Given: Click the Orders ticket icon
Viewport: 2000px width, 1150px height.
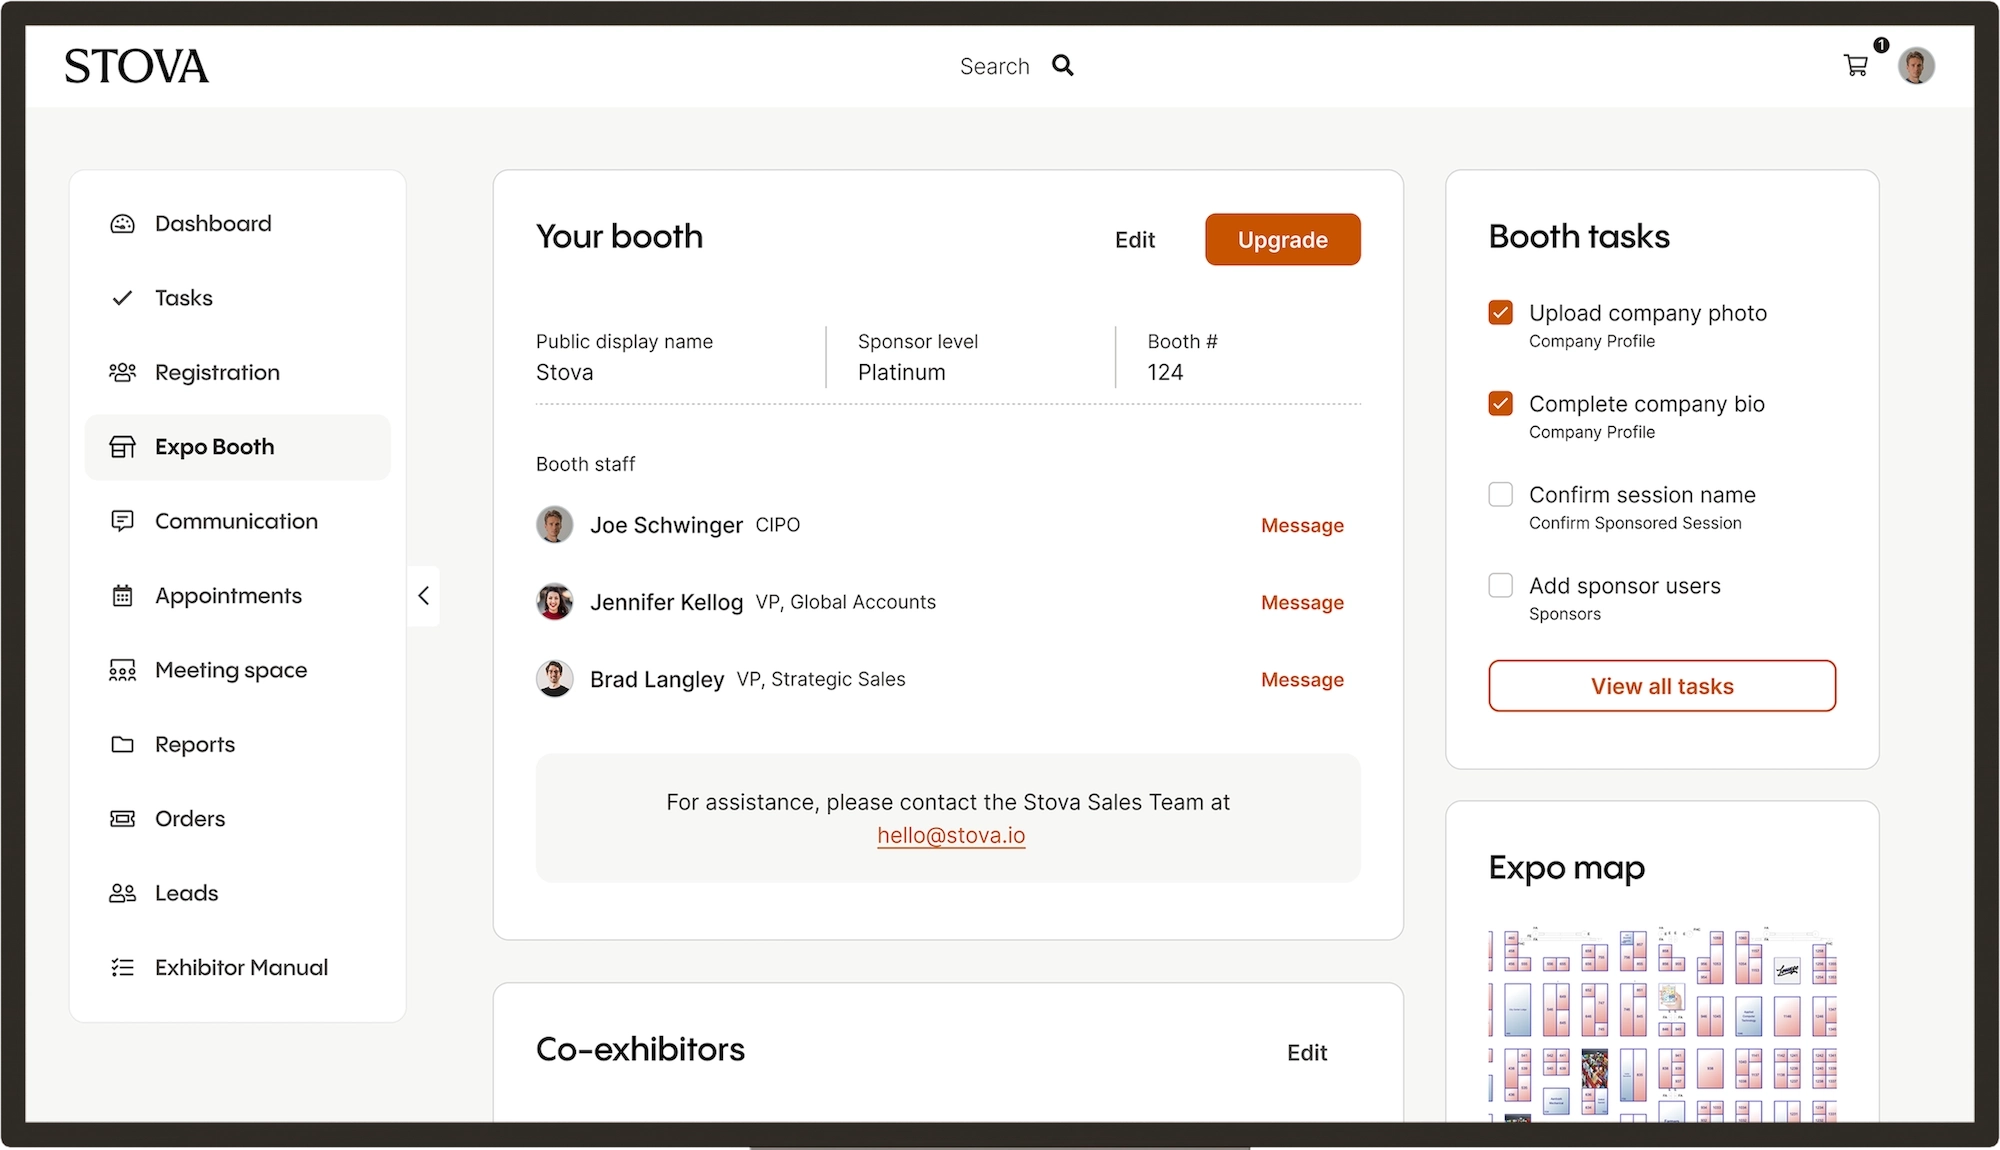Looking at the screenshot, I should tap(122, 819).
